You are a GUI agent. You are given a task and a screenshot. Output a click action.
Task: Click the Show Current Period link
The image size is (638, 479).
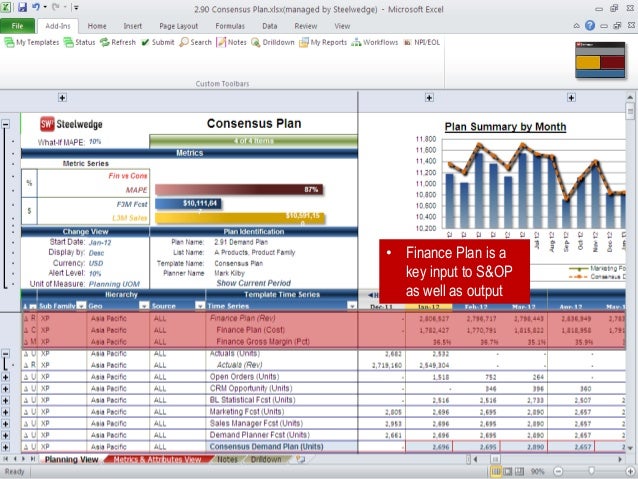pyautogui.click(x=253, y=283)
